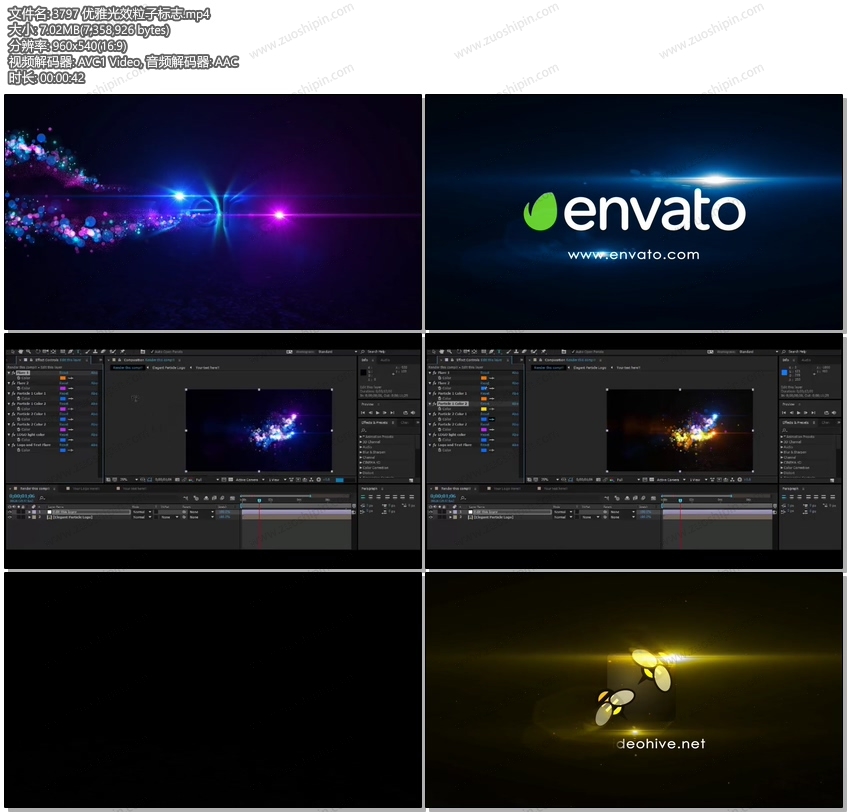Toggle Flare 2 fx switch in purple-particle frame
Image resolution: width=848 pixels, height=812 pixels.
click(x=11, y=383)
